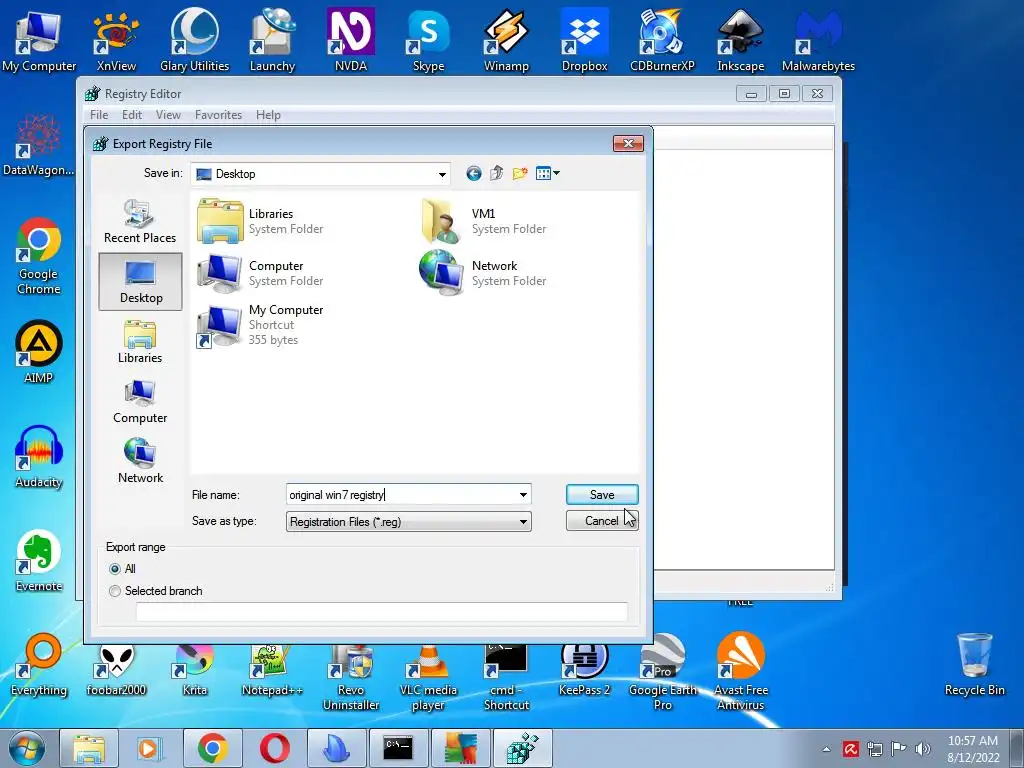Click the Skype desktop icon
The height and width of the screenshot is (768, 1024).
pyautogui.click(x=428, y=40)
